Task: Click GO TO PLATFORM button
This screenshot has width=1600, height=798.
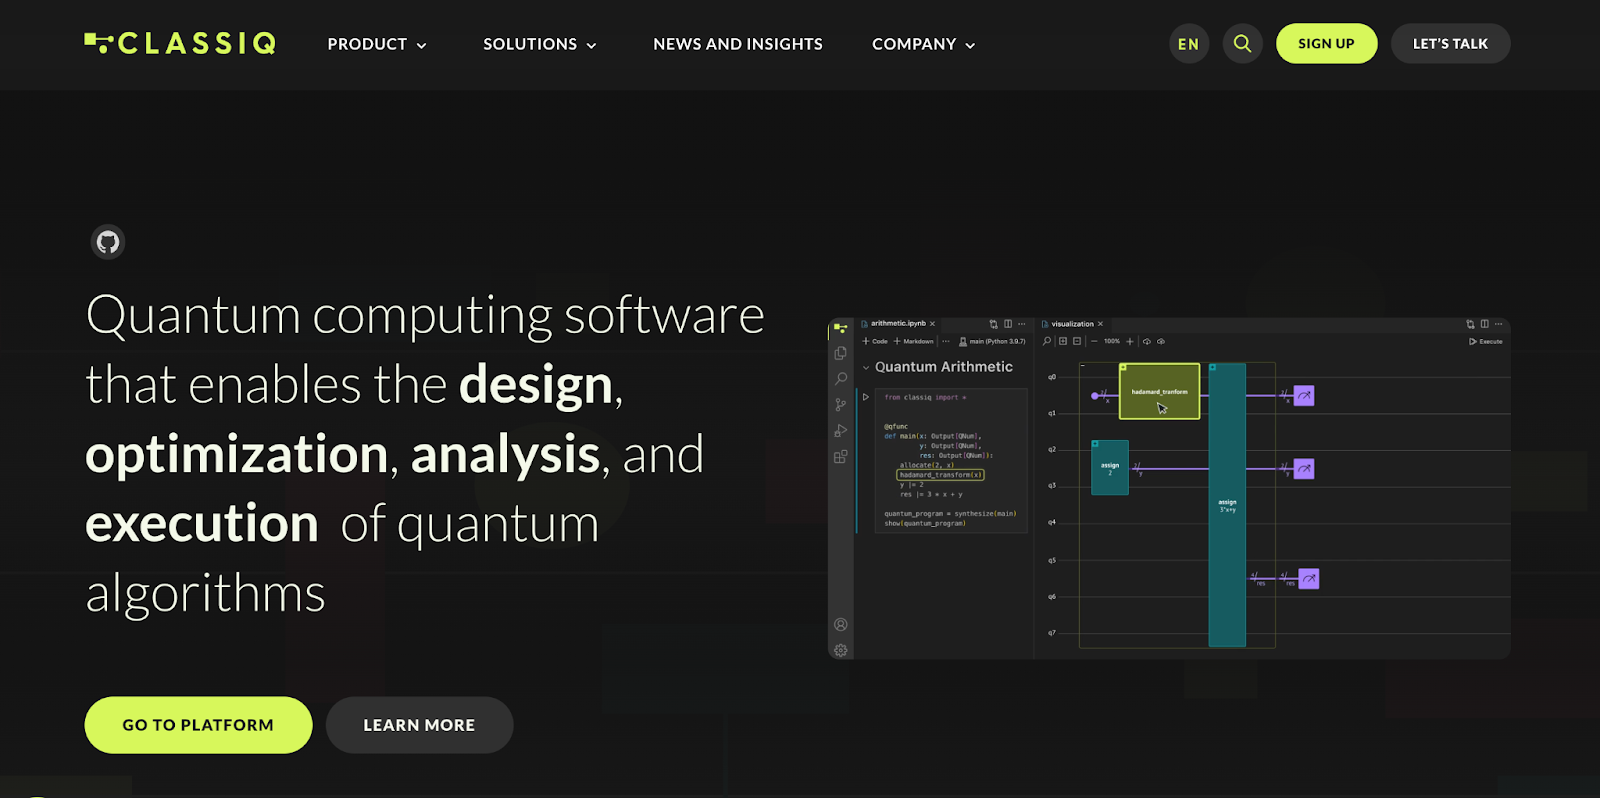Action: 198,725
